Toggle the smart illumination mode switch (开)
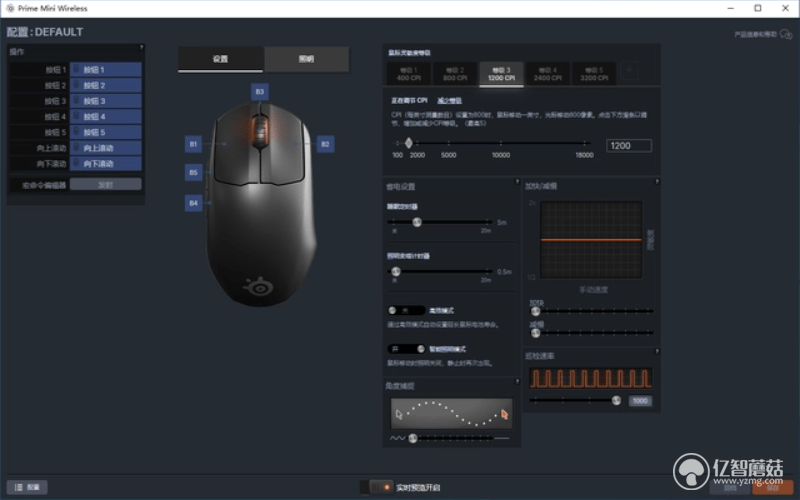 point(406,349)
